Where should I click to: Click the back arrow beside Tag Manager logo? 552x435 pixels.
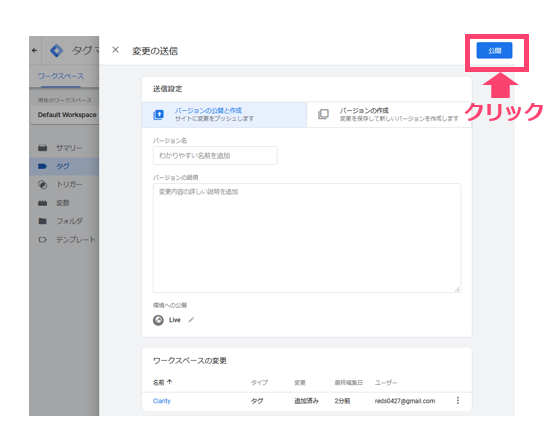[34, 50]
